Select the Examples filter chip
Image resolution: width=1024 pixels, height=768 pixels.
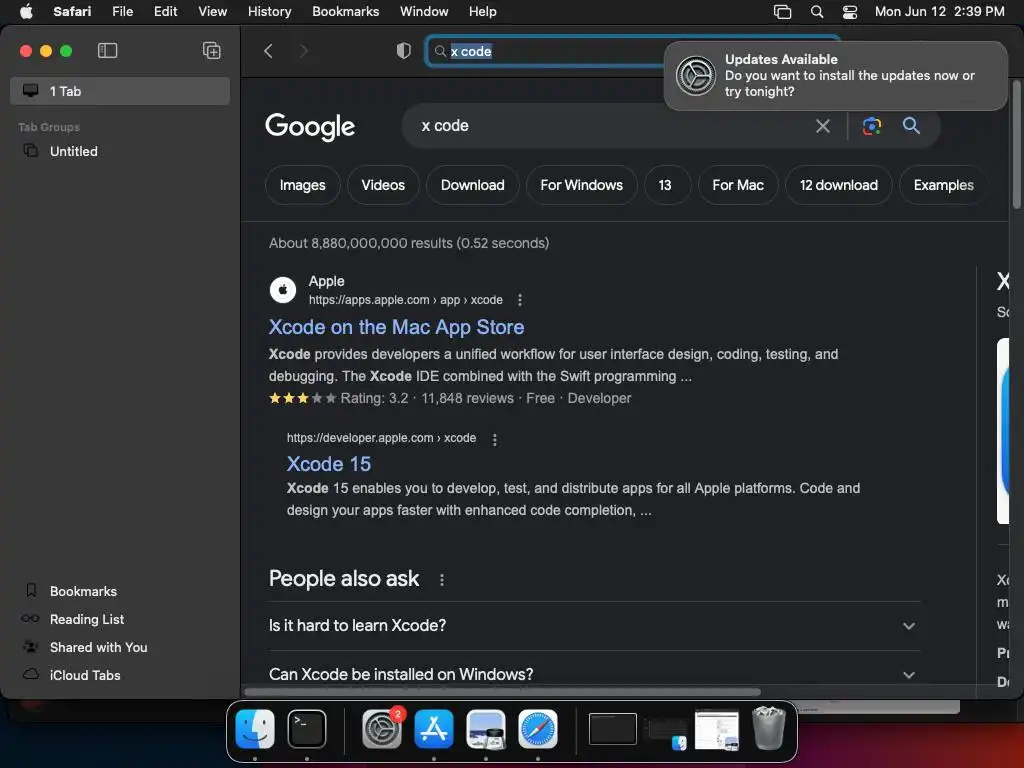(943, 185)
